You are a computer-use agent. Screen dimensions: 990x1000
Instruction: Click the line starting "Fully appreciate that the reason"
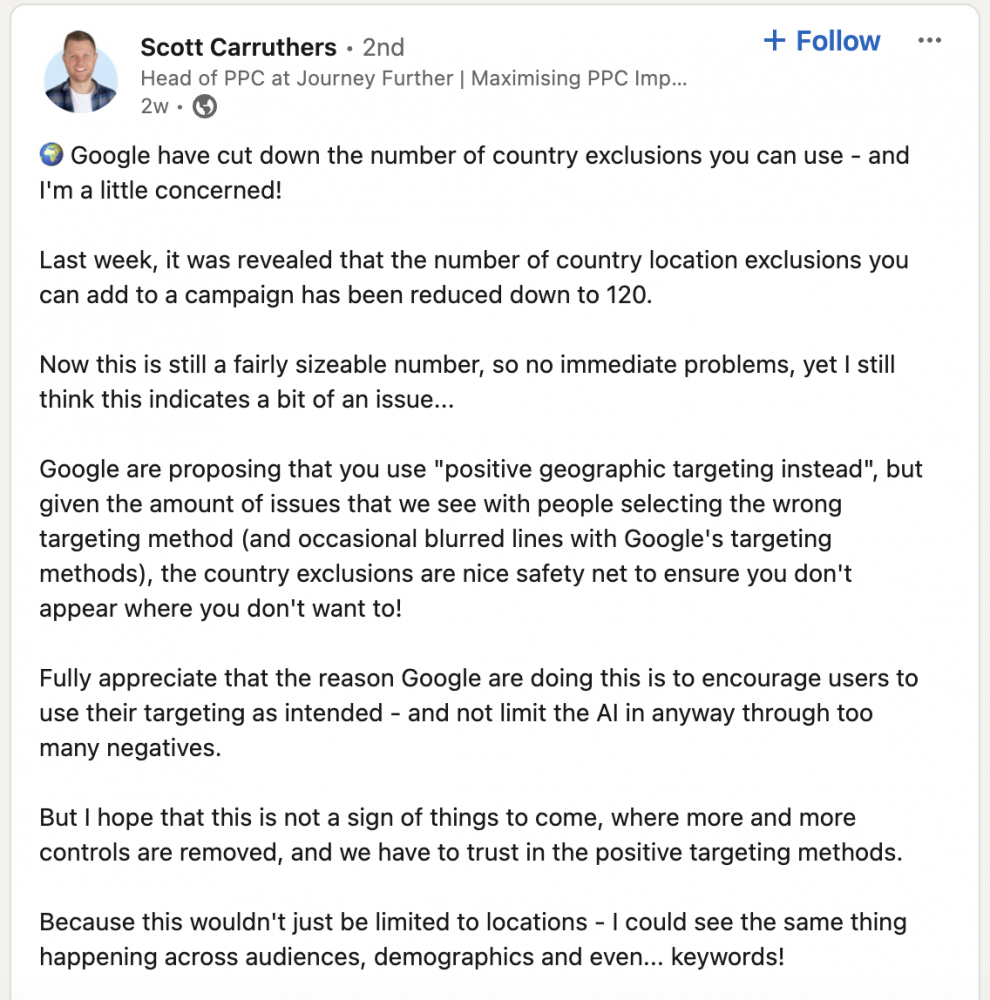coord(479,678)
